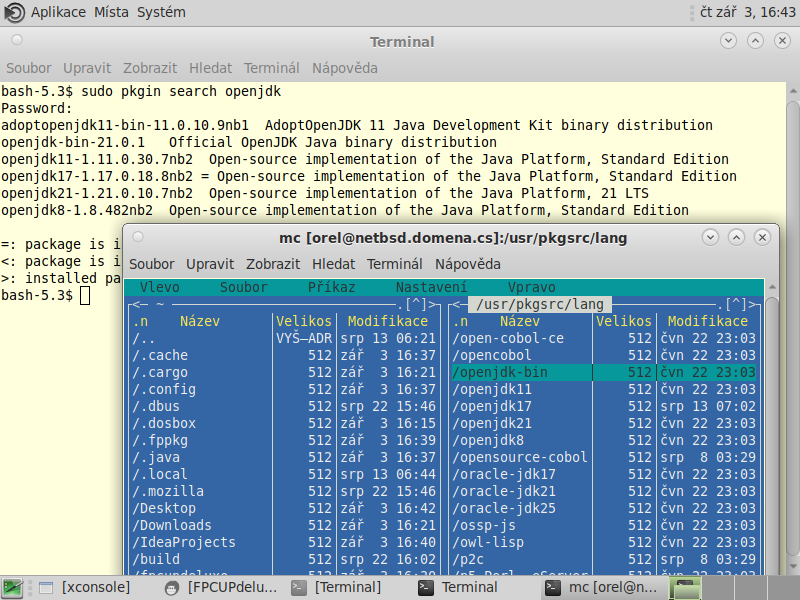Screen dimensions: 800x600
Task: Select /.cache directory in left panel
Action: pyautogui.click(x=284, y=355)
